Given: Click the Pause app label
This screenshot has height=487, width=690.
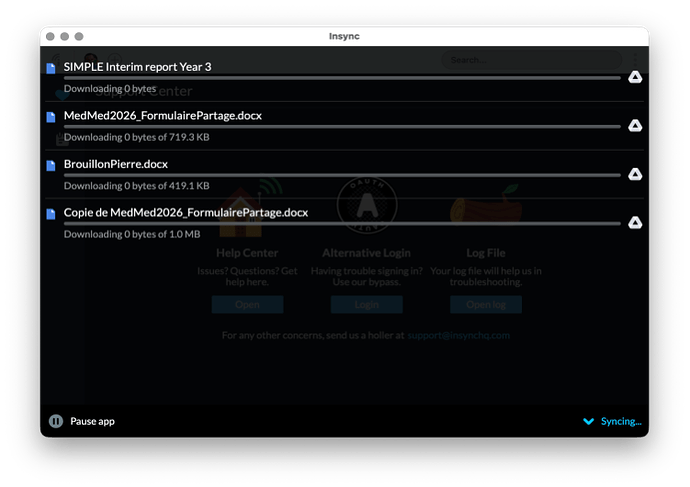Looking at the screenshot, I should pos(92,421).
